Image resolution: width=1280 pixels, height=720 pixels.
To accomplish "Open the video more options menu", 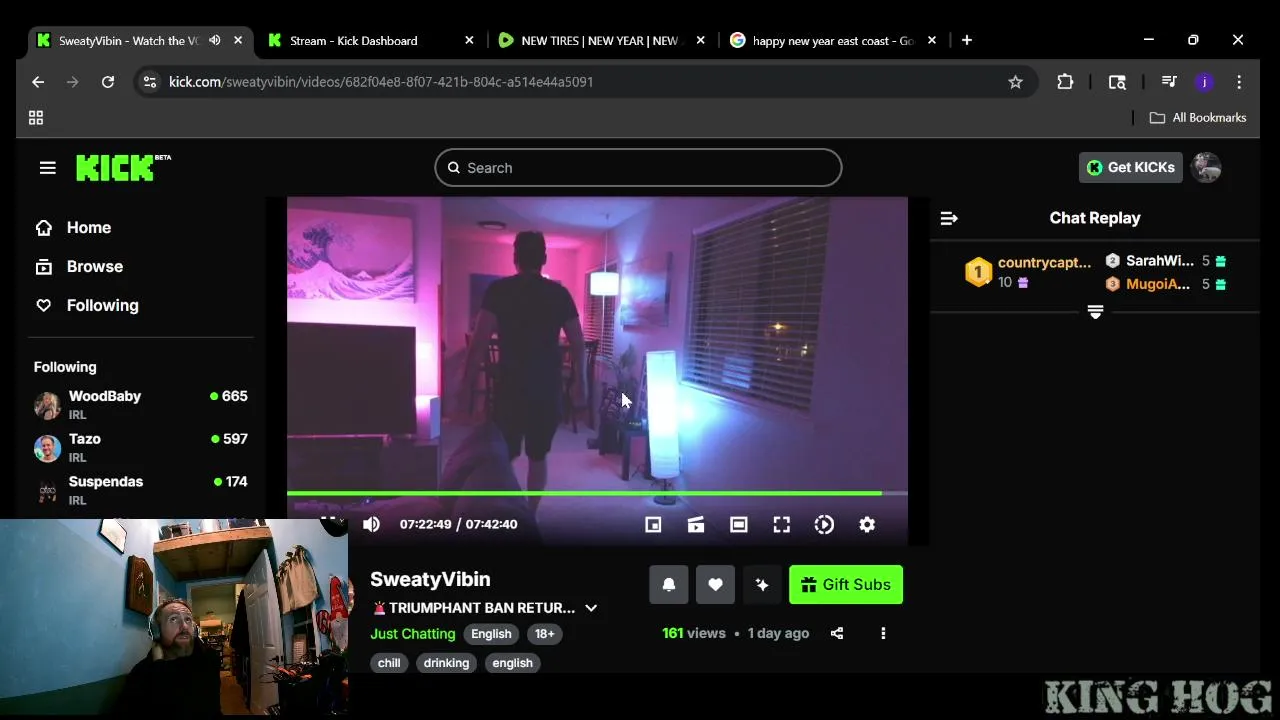I will click(x=883, y=633).
